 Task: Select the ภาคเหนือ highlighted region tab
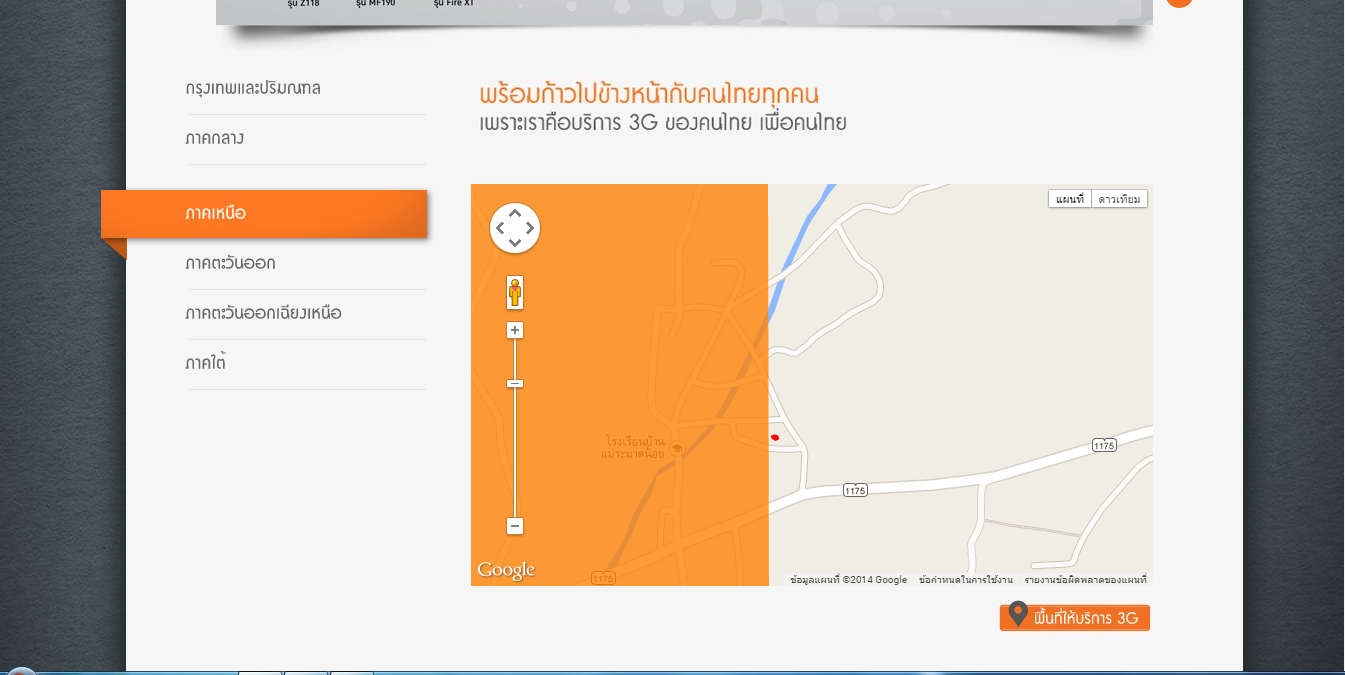264,214
